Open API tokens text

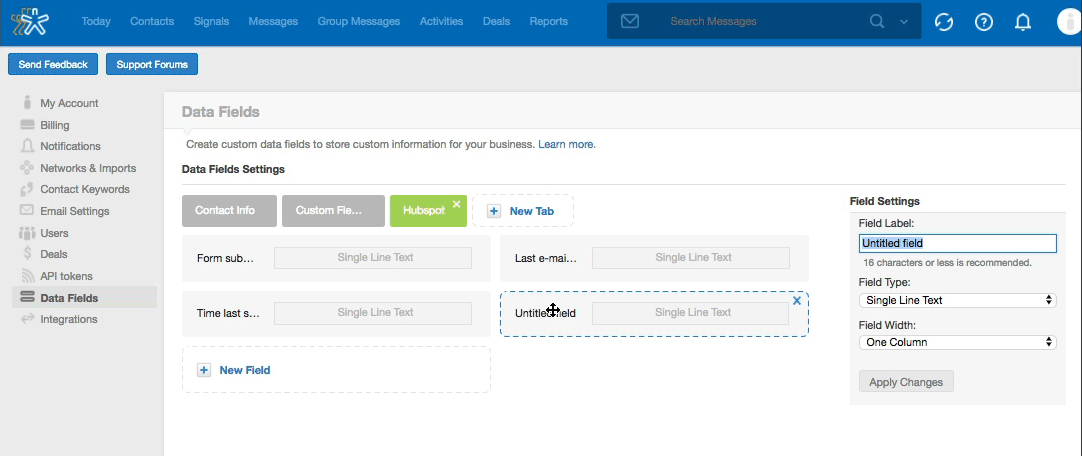[66, 276]
